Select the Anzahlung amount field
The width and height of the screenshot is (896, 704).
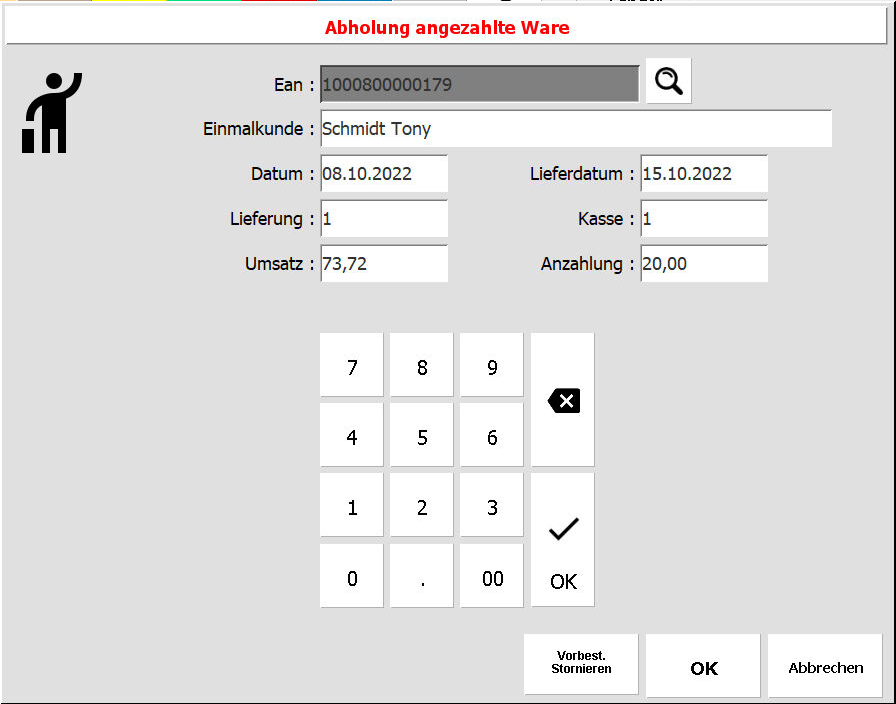704,264
